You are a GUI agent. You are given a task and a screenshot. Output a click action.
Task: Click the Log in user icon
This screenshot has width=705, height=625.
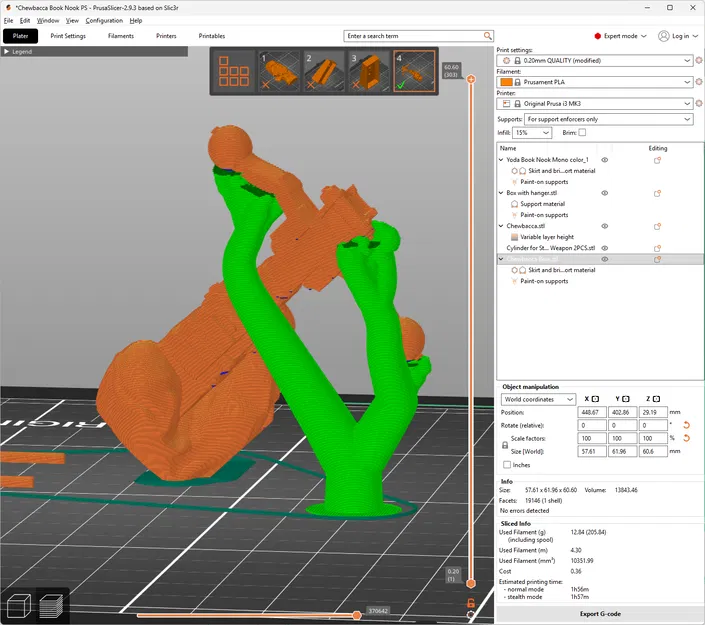(664, 36)
